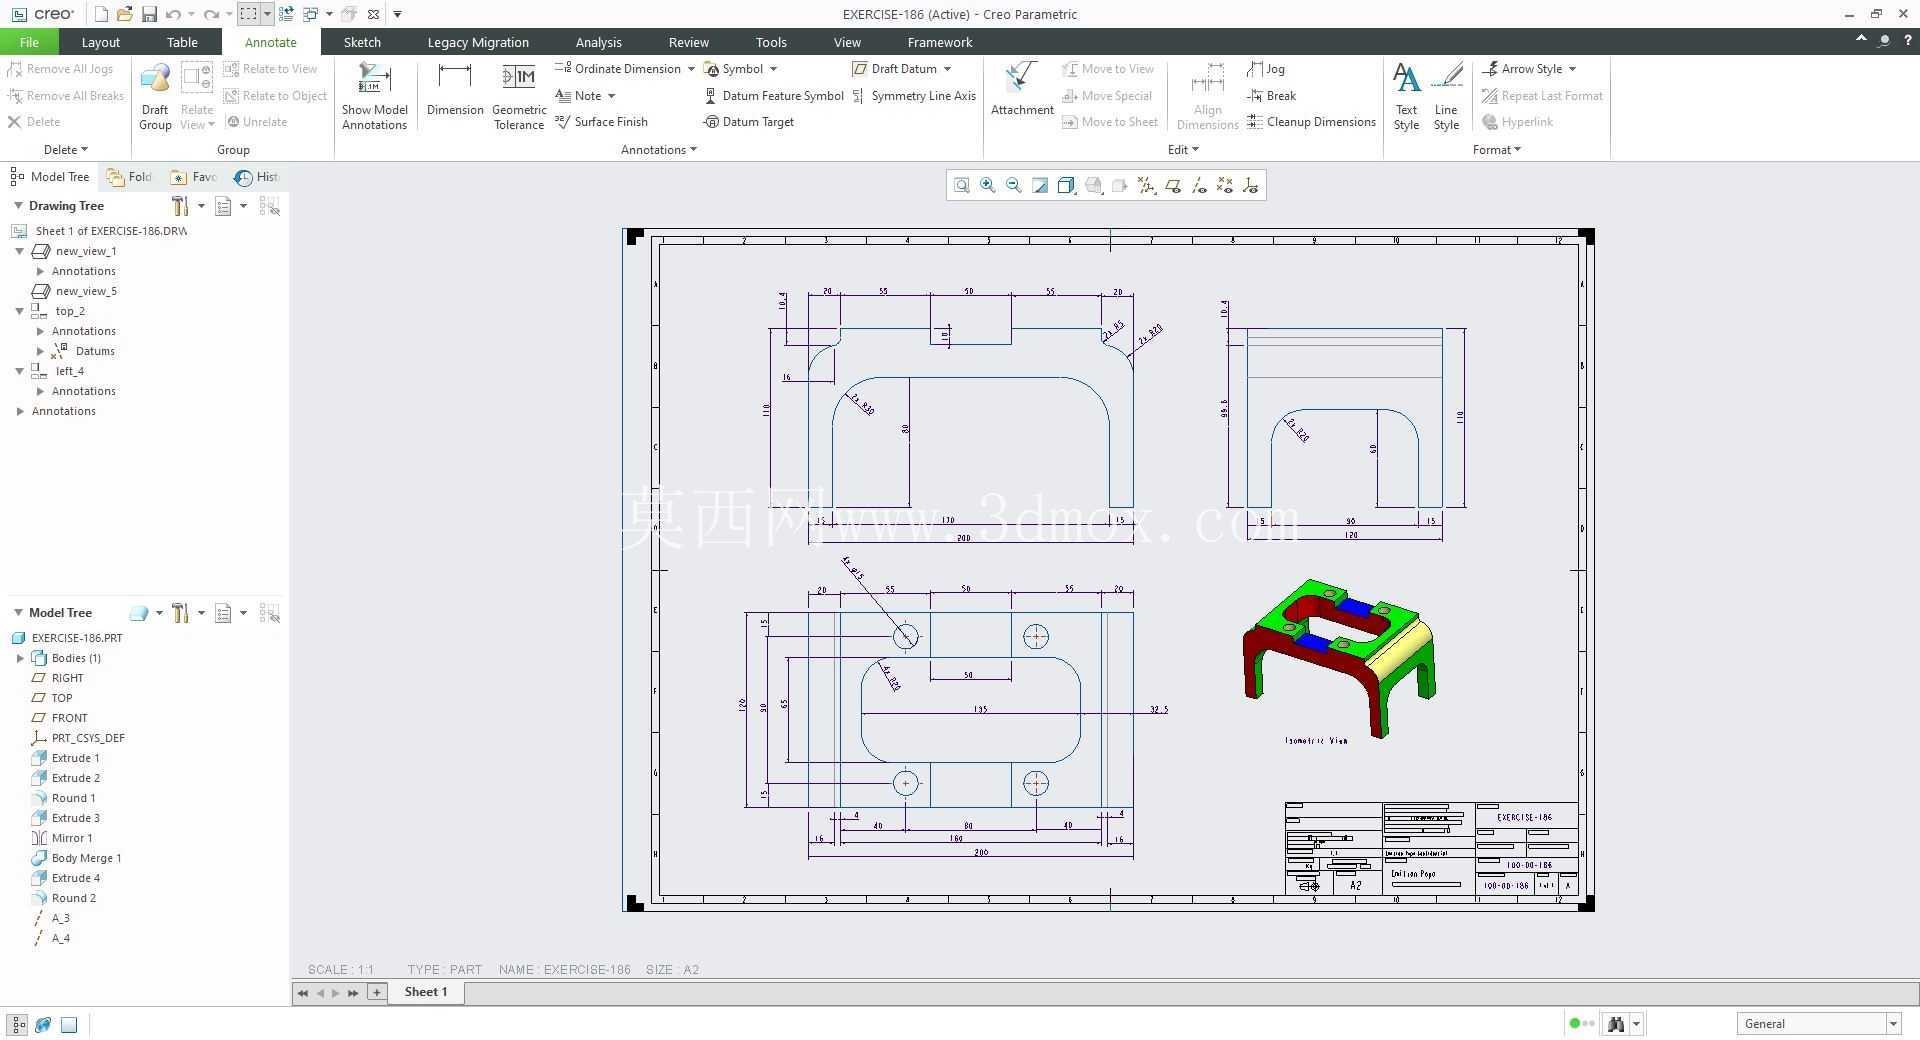
Task: Collapse the new_view_1 tree node
Action: (19, 251)
